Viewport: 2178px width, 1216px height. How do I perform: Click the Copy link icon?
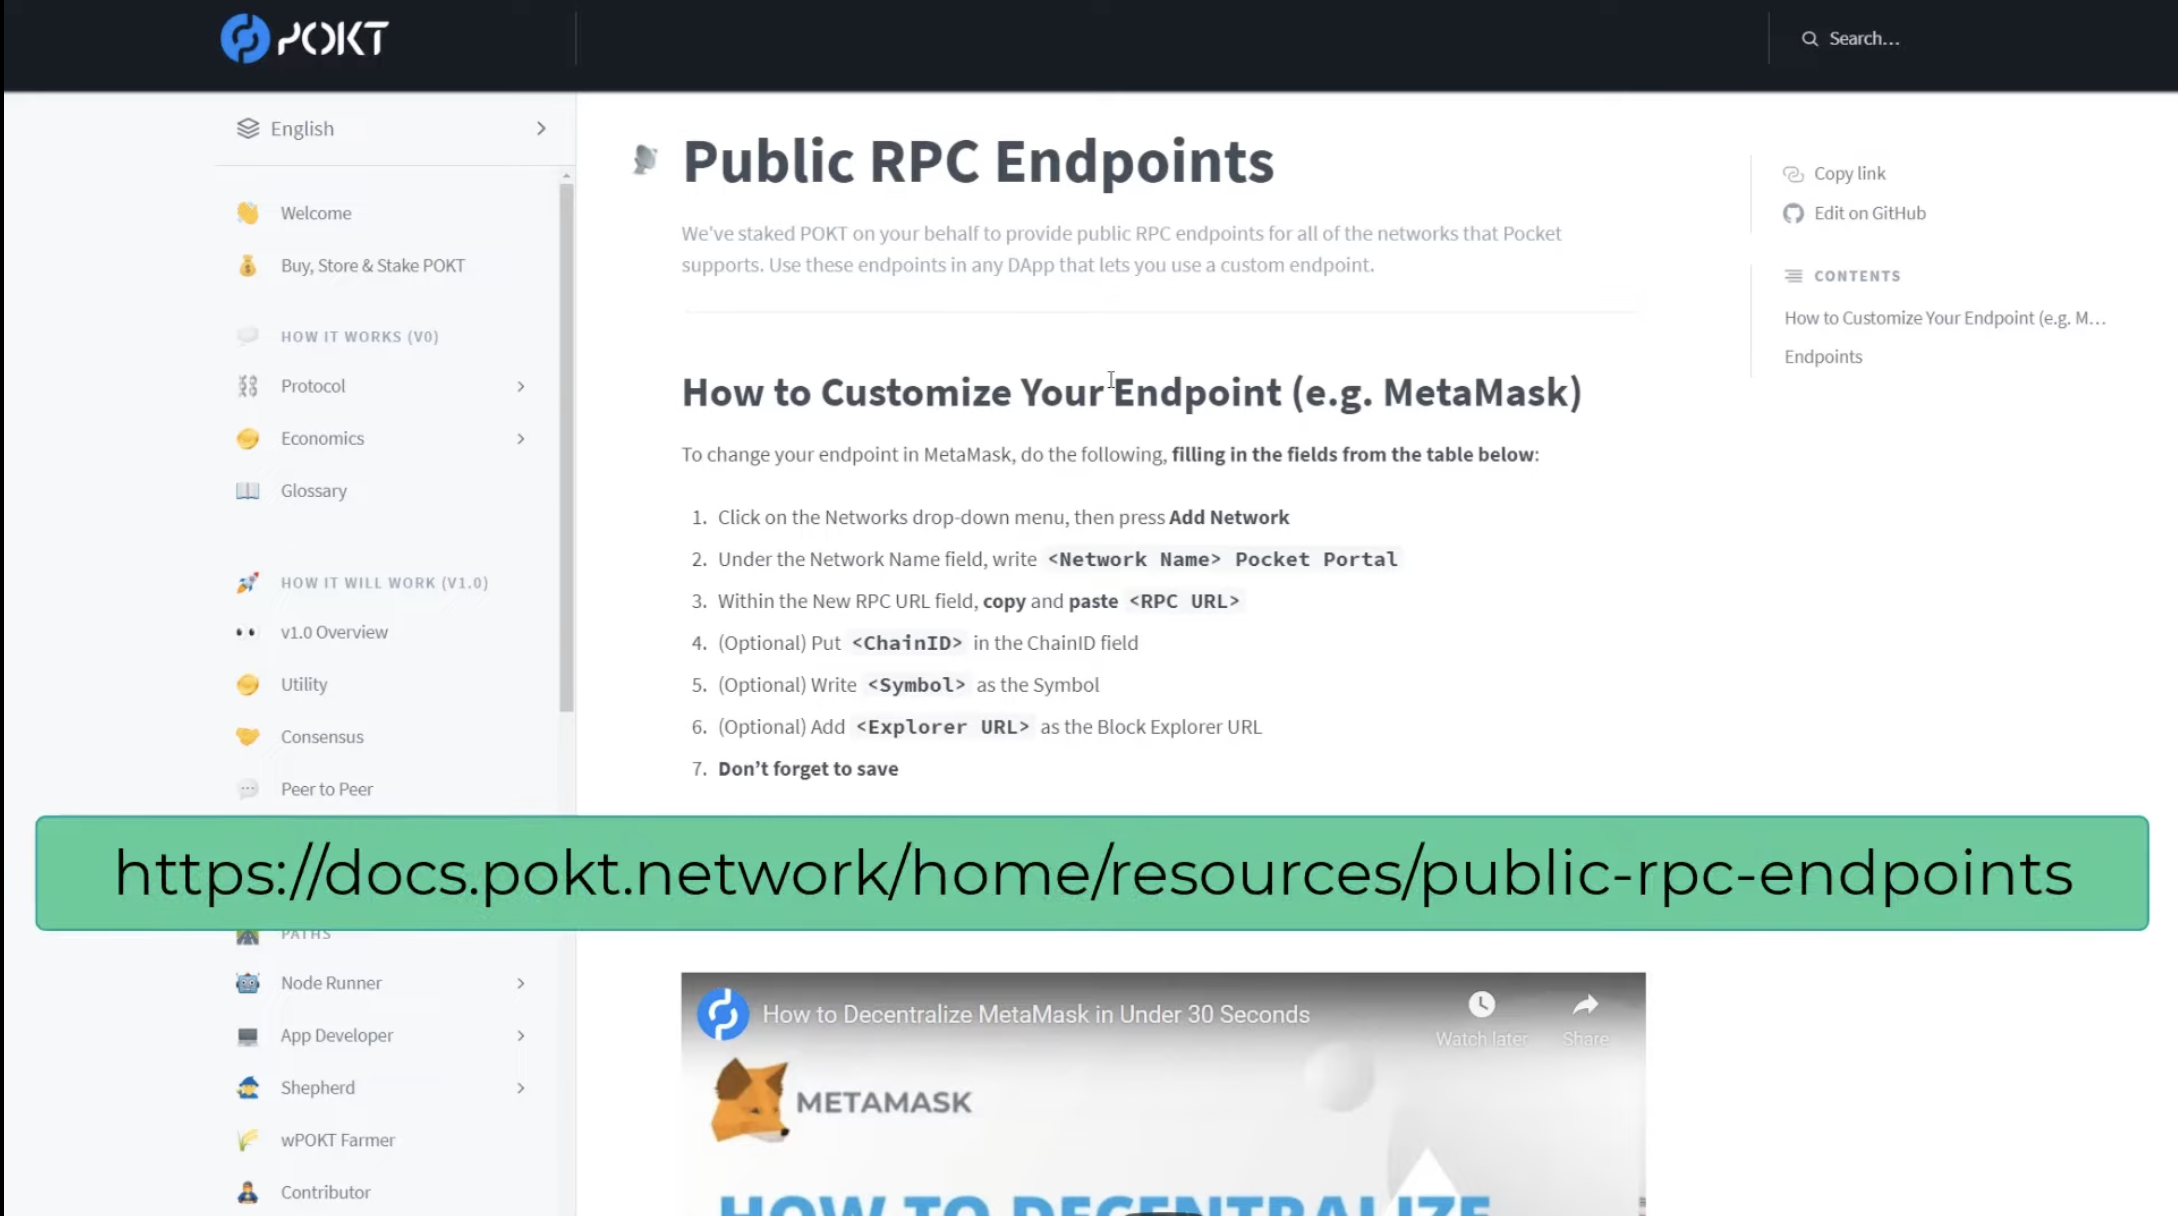[x=1794, y=172]
